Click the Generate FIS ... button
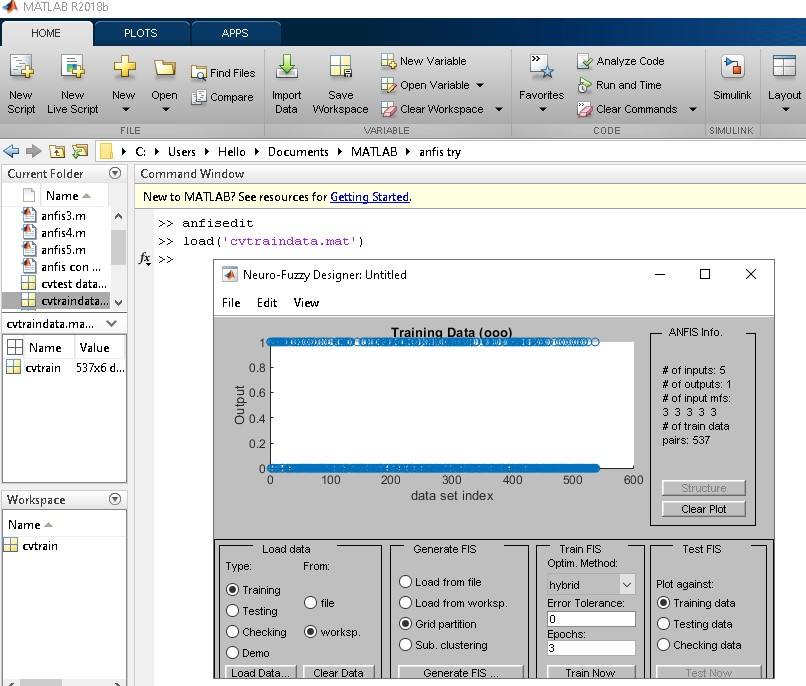 point(461,673)
